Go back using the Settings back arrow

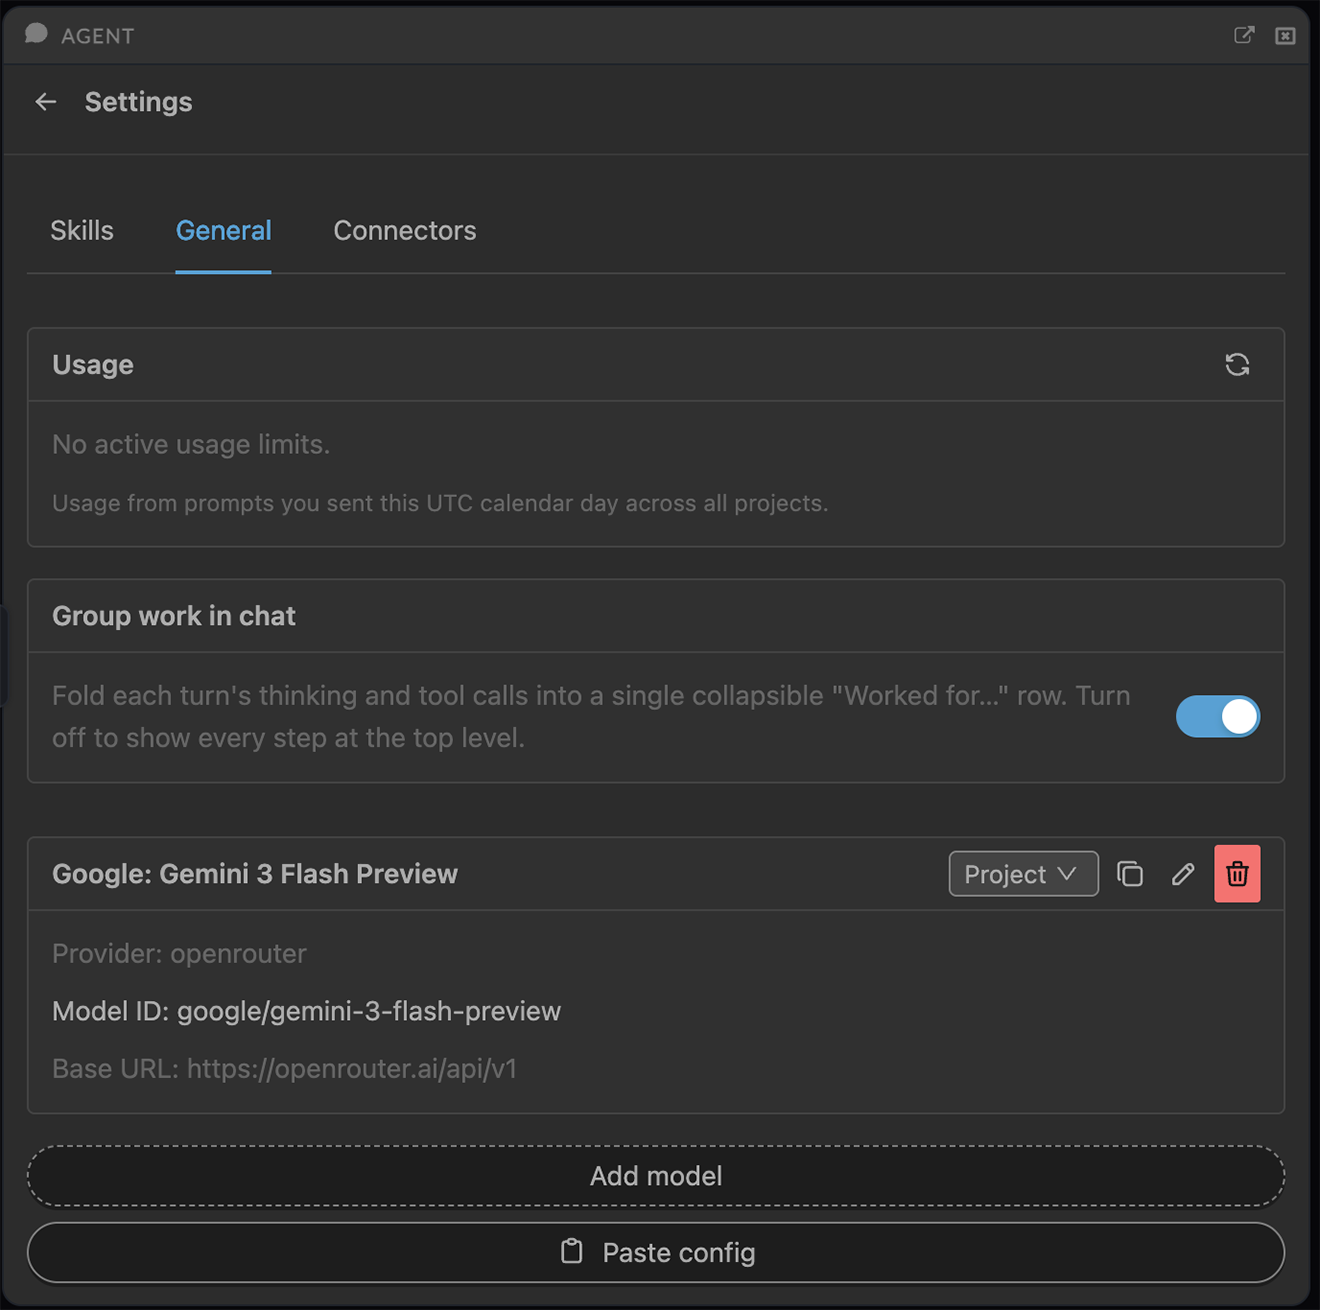pos(46,102)
